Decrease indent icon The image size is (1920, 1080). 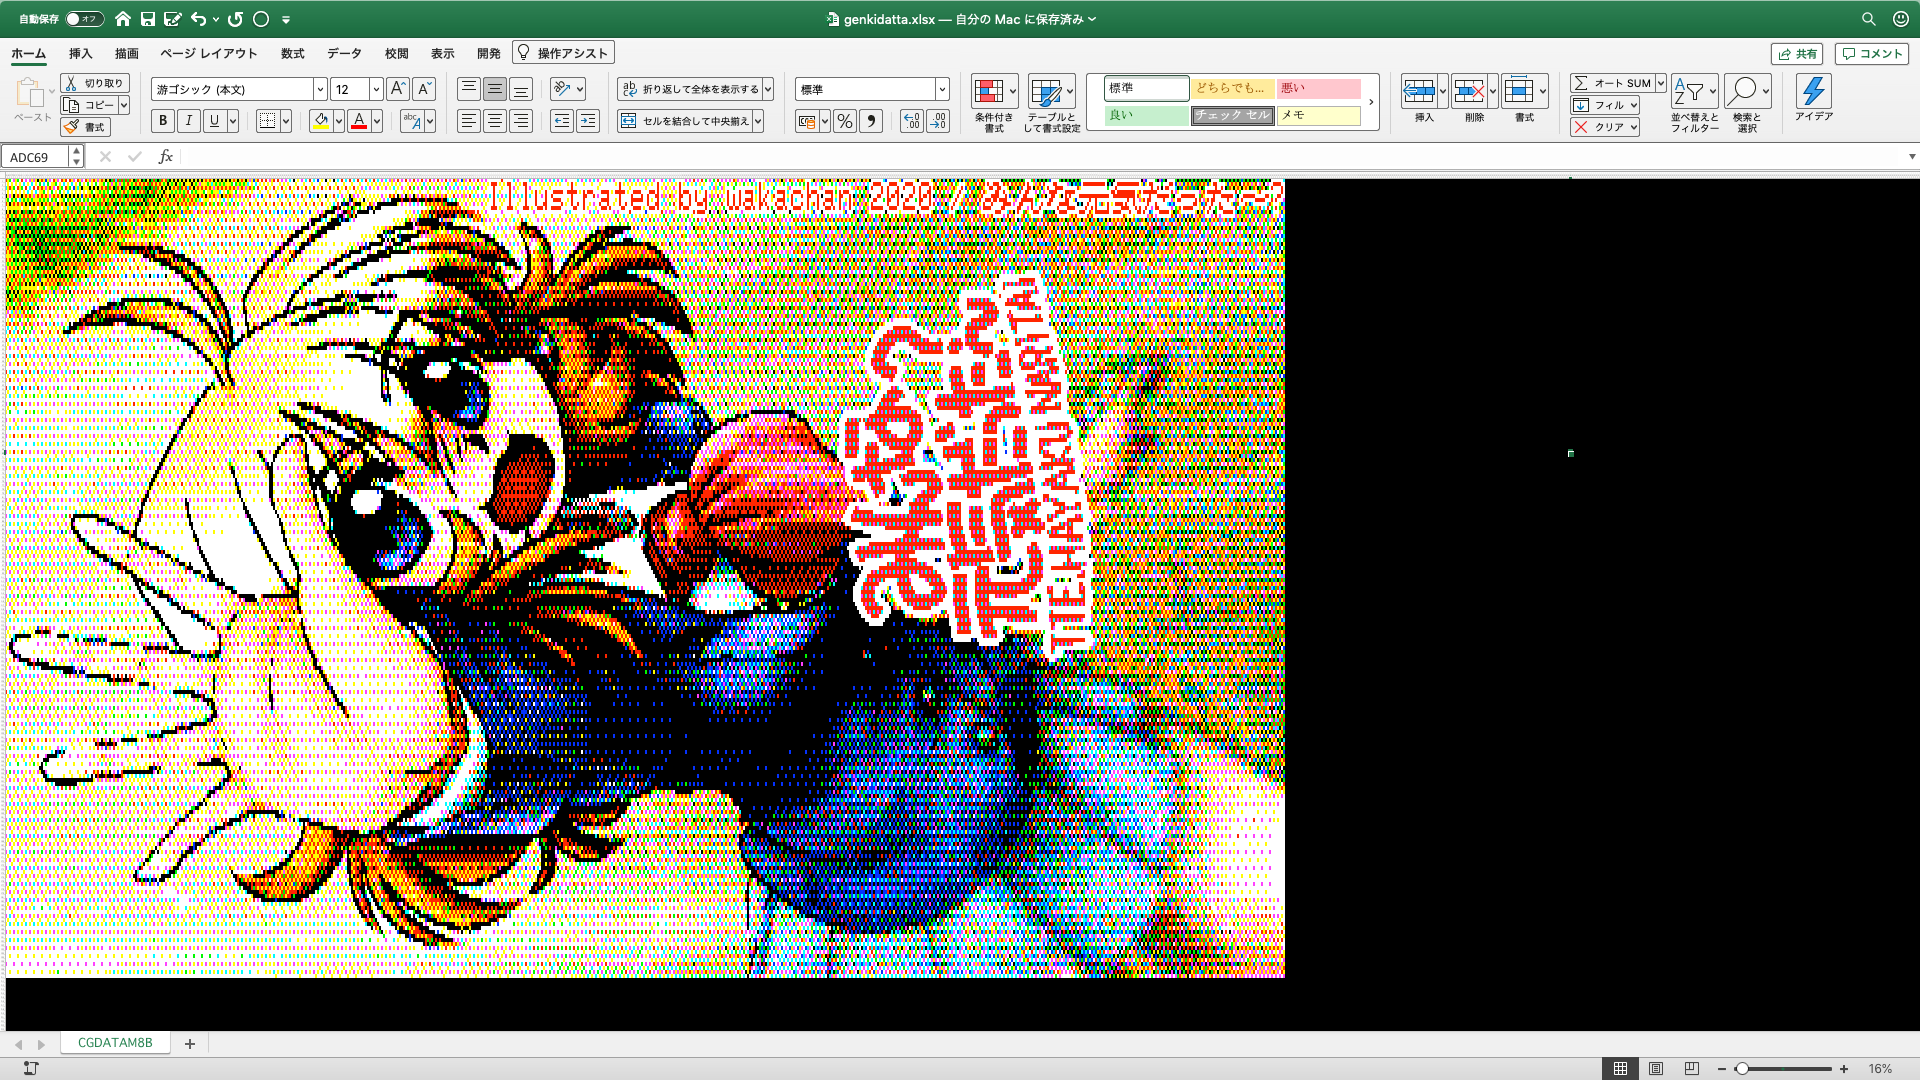(562, 121)
